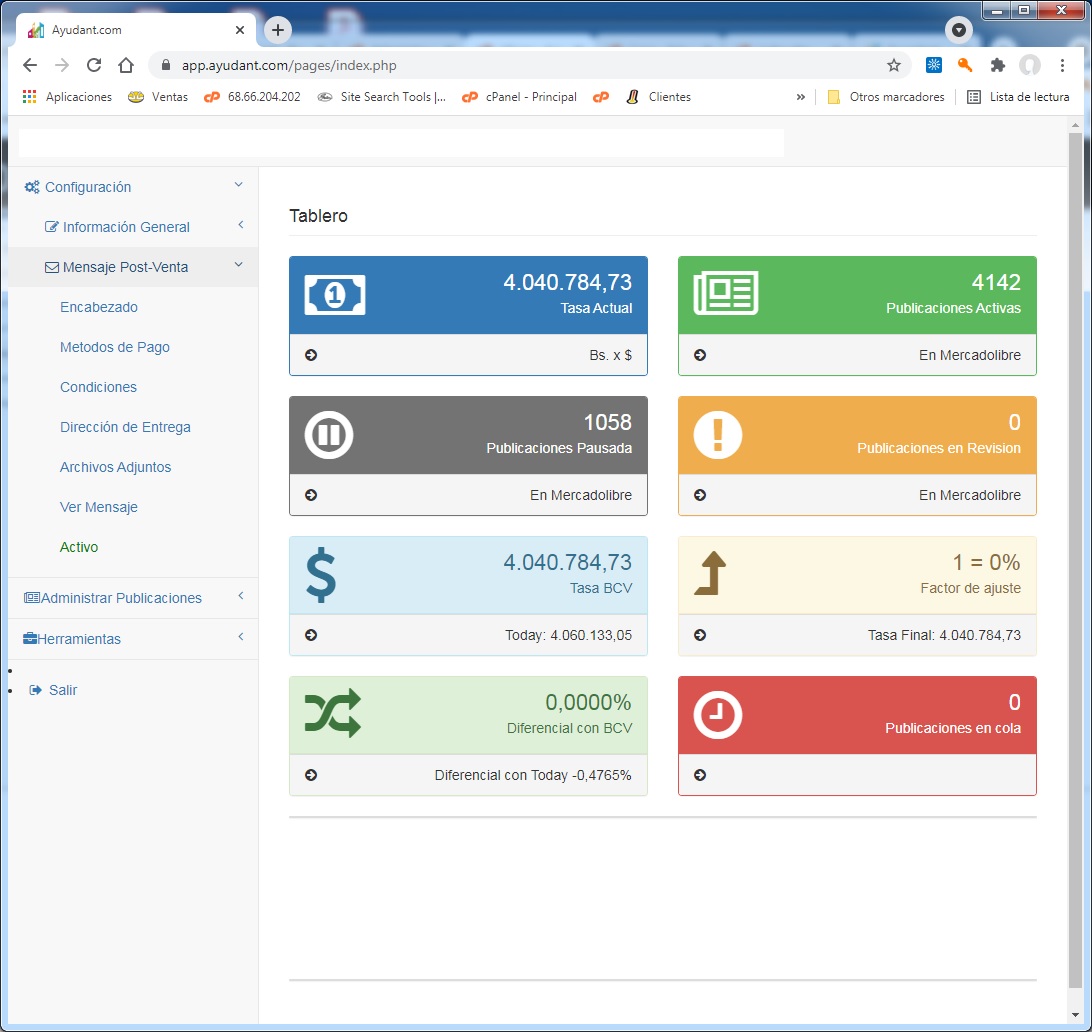The image size is (1092, 1032).
Task: Click the pause icon in the gray card
Action: 329,435
